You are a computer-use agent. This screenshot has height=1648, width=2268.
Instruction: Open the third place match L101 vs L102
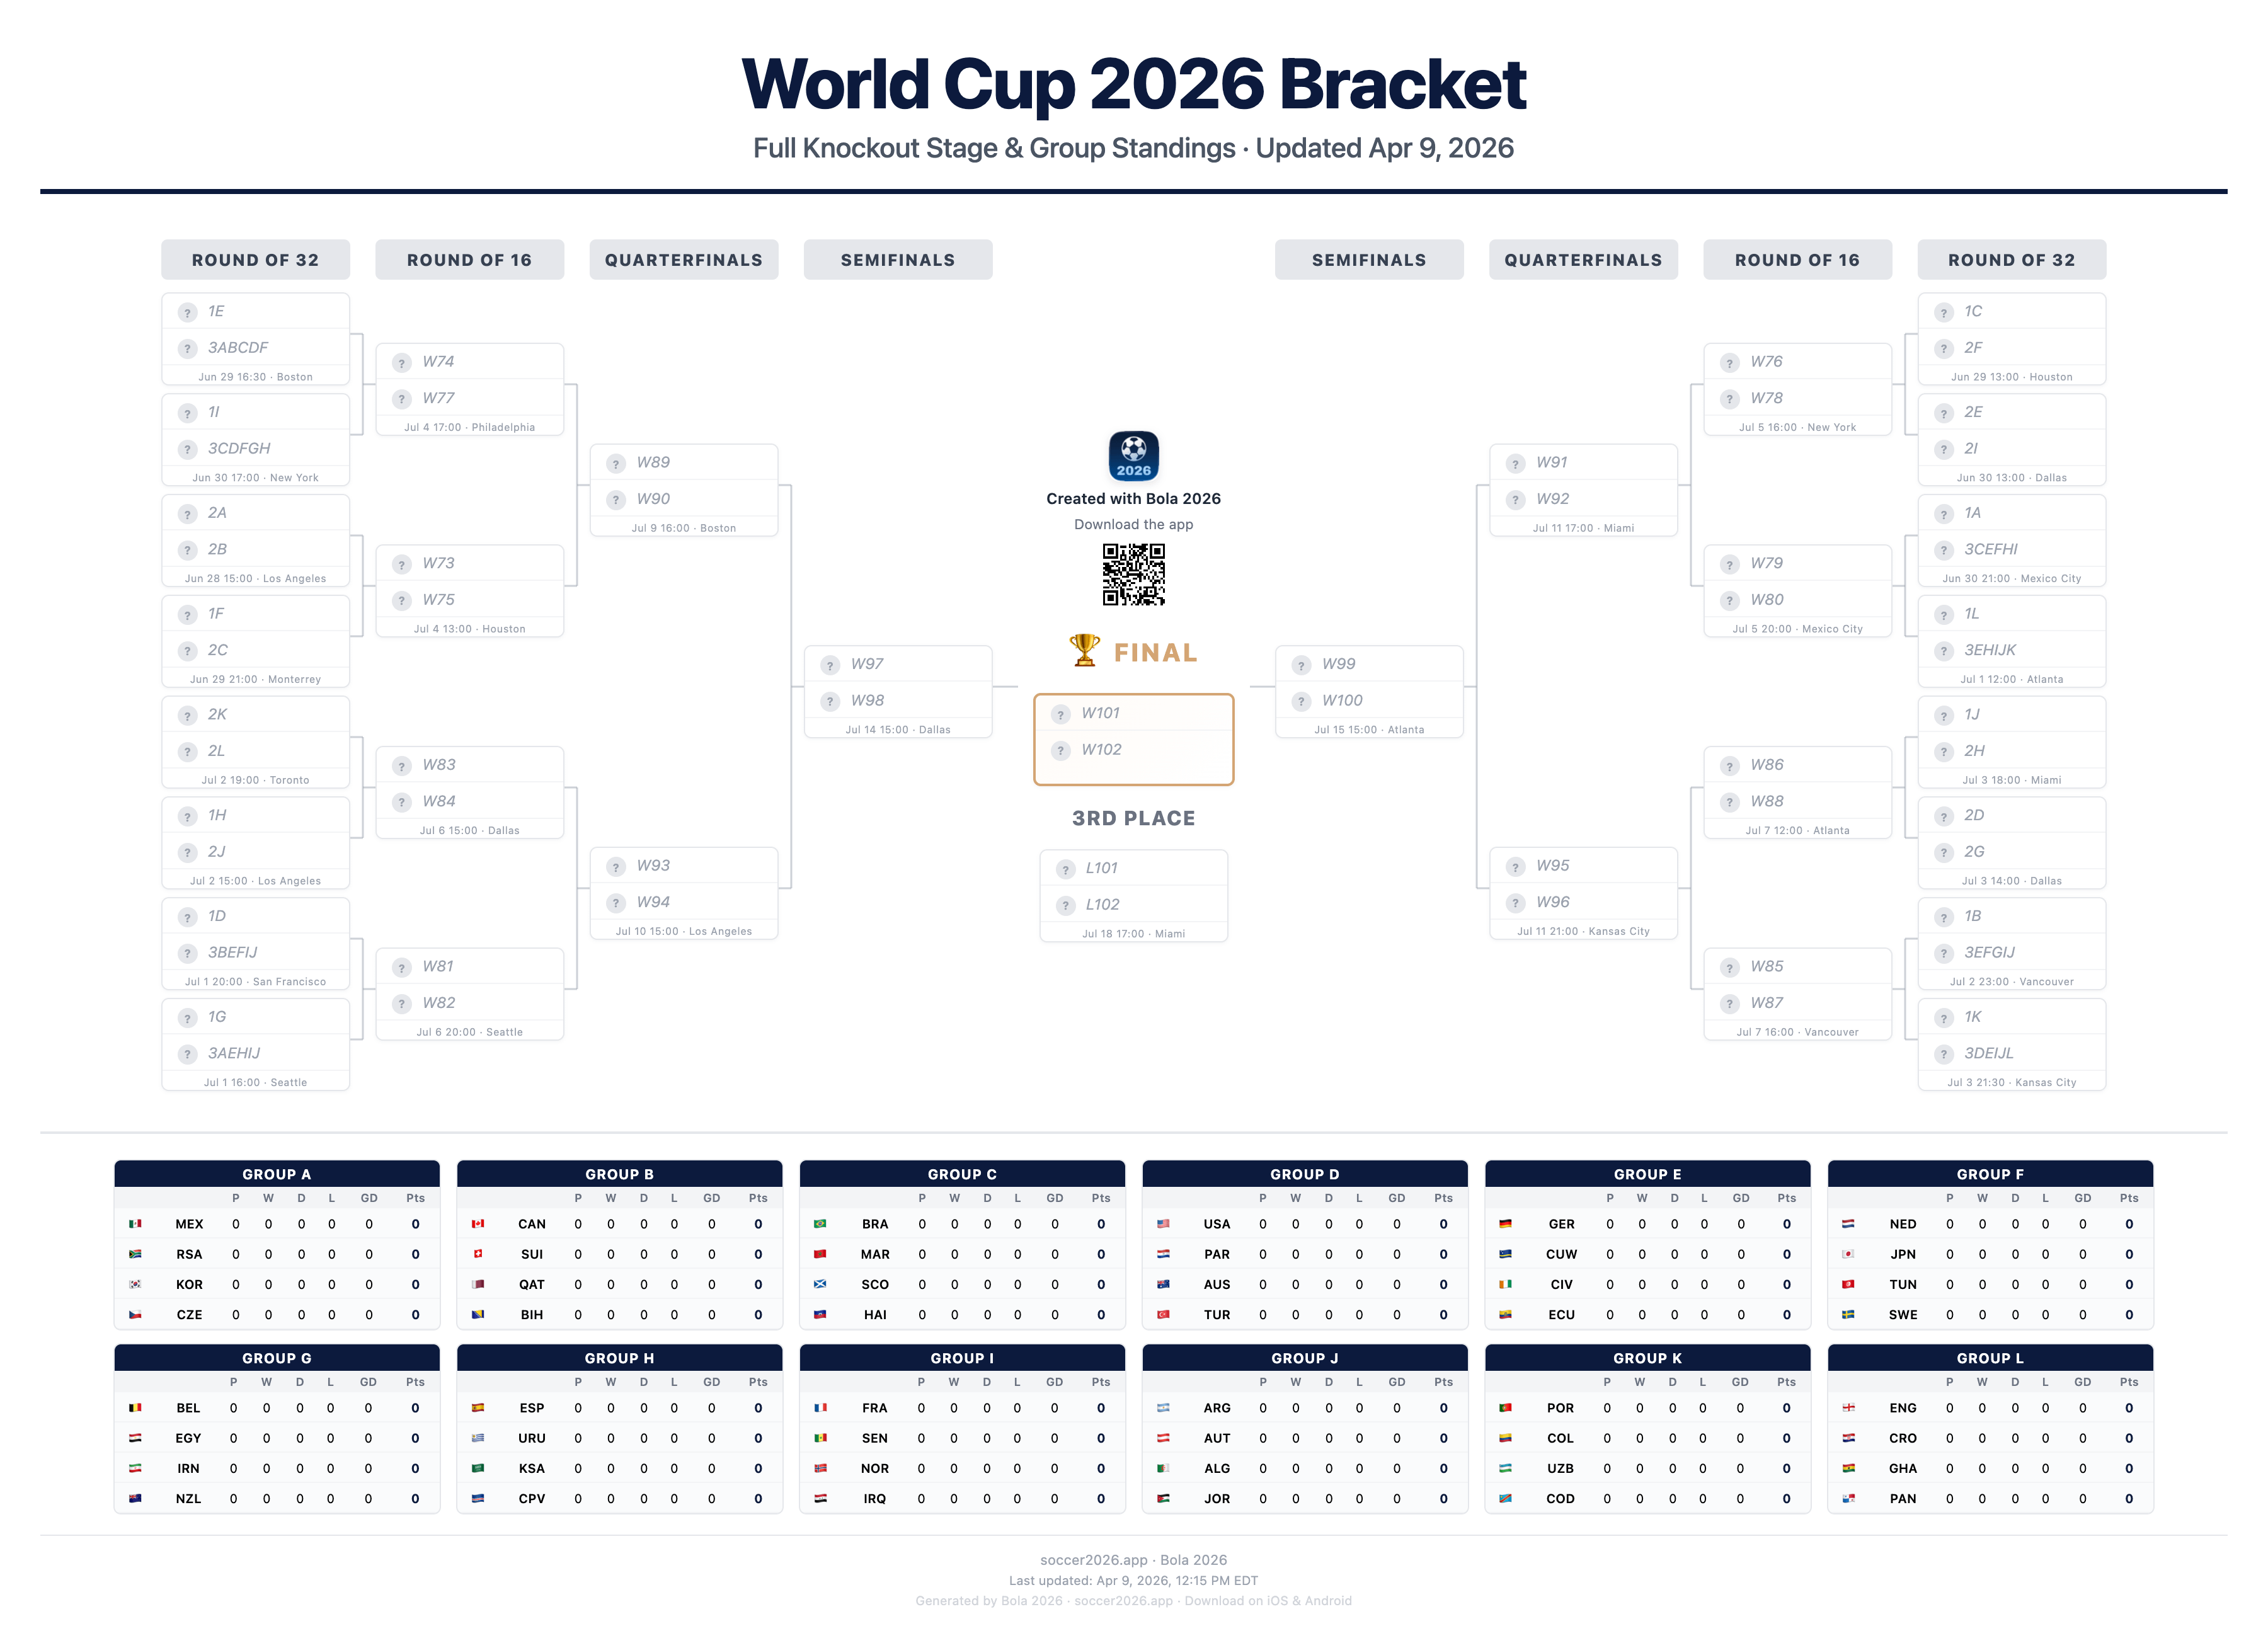(1133, 895)
